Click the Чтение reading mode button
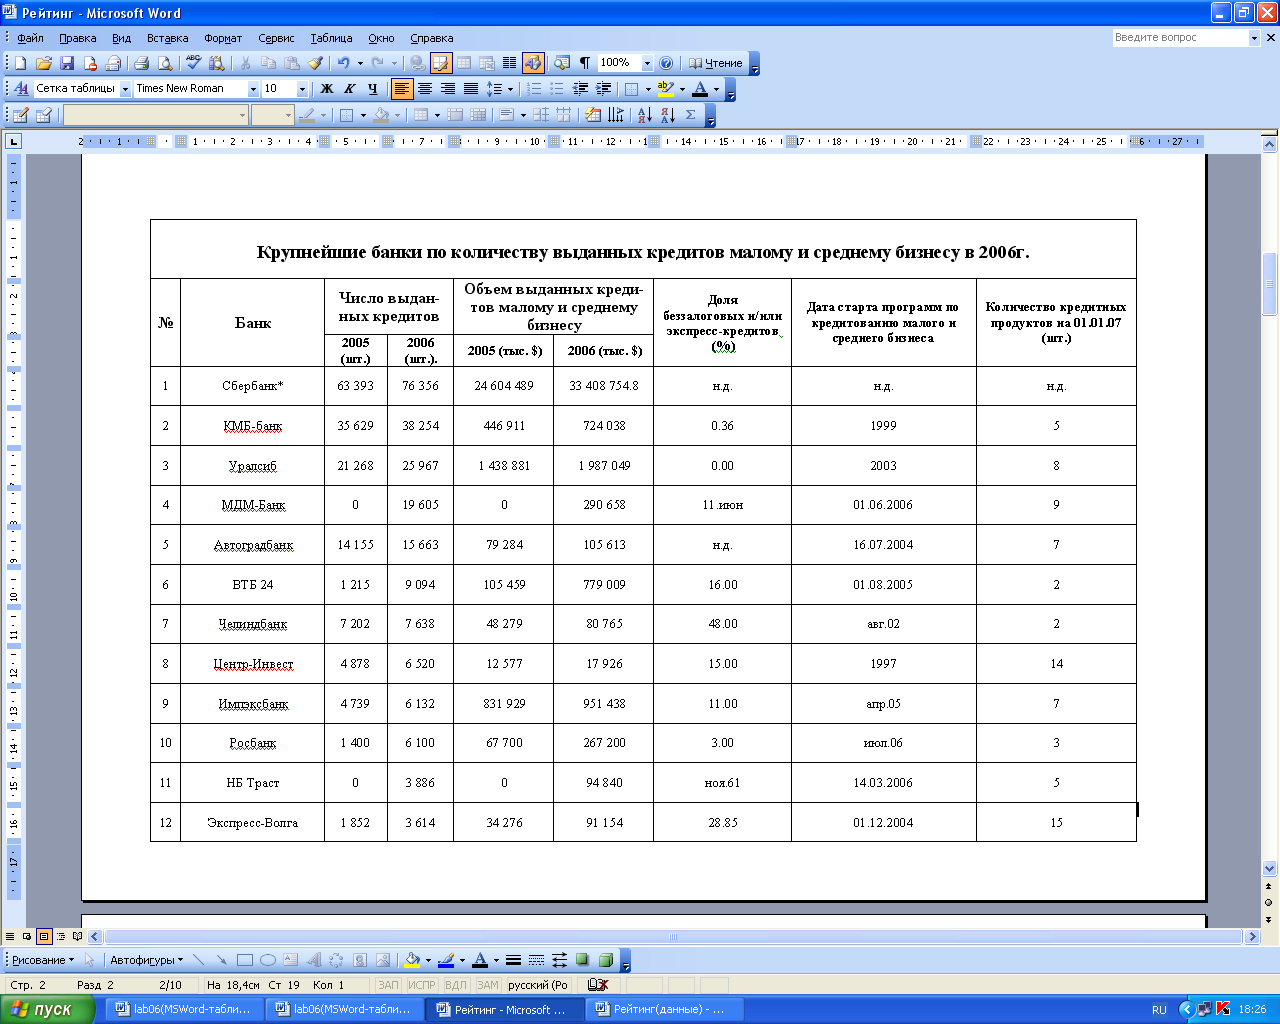This screenshot has height=1024, width=1280. pos(715,63)
